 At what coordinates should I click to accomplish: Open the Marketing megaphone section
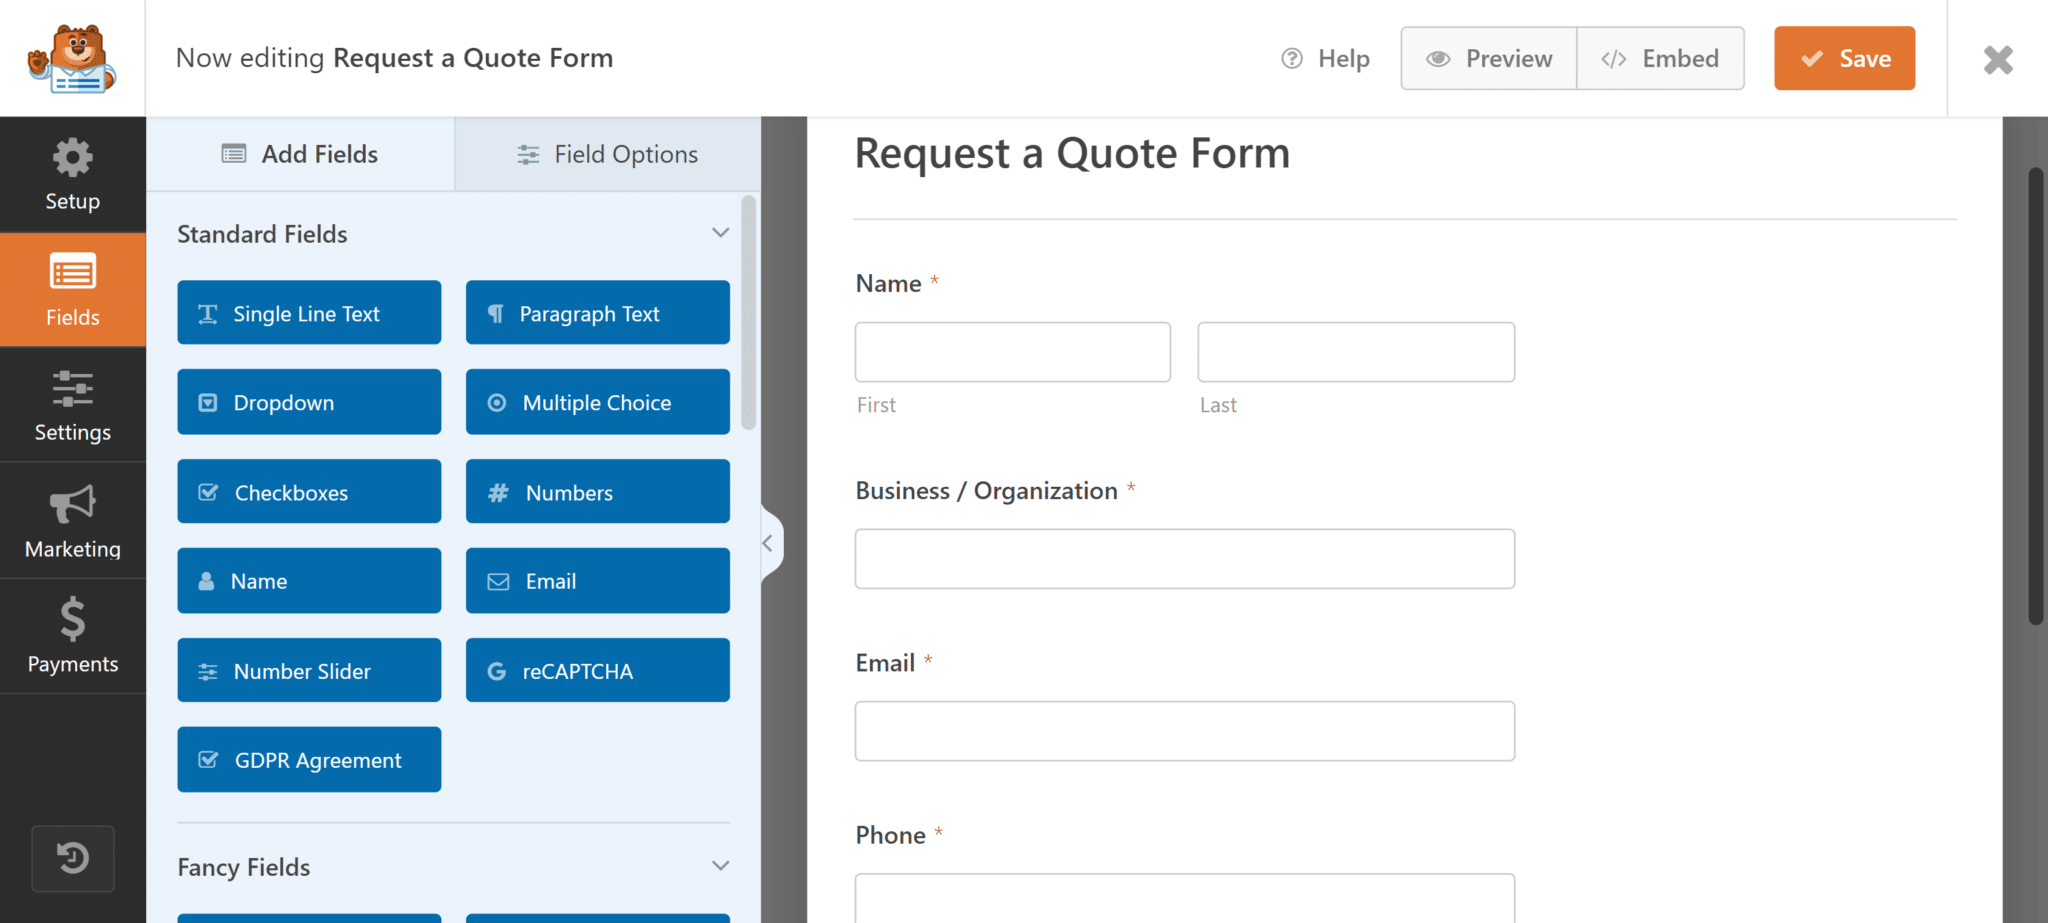73,521
